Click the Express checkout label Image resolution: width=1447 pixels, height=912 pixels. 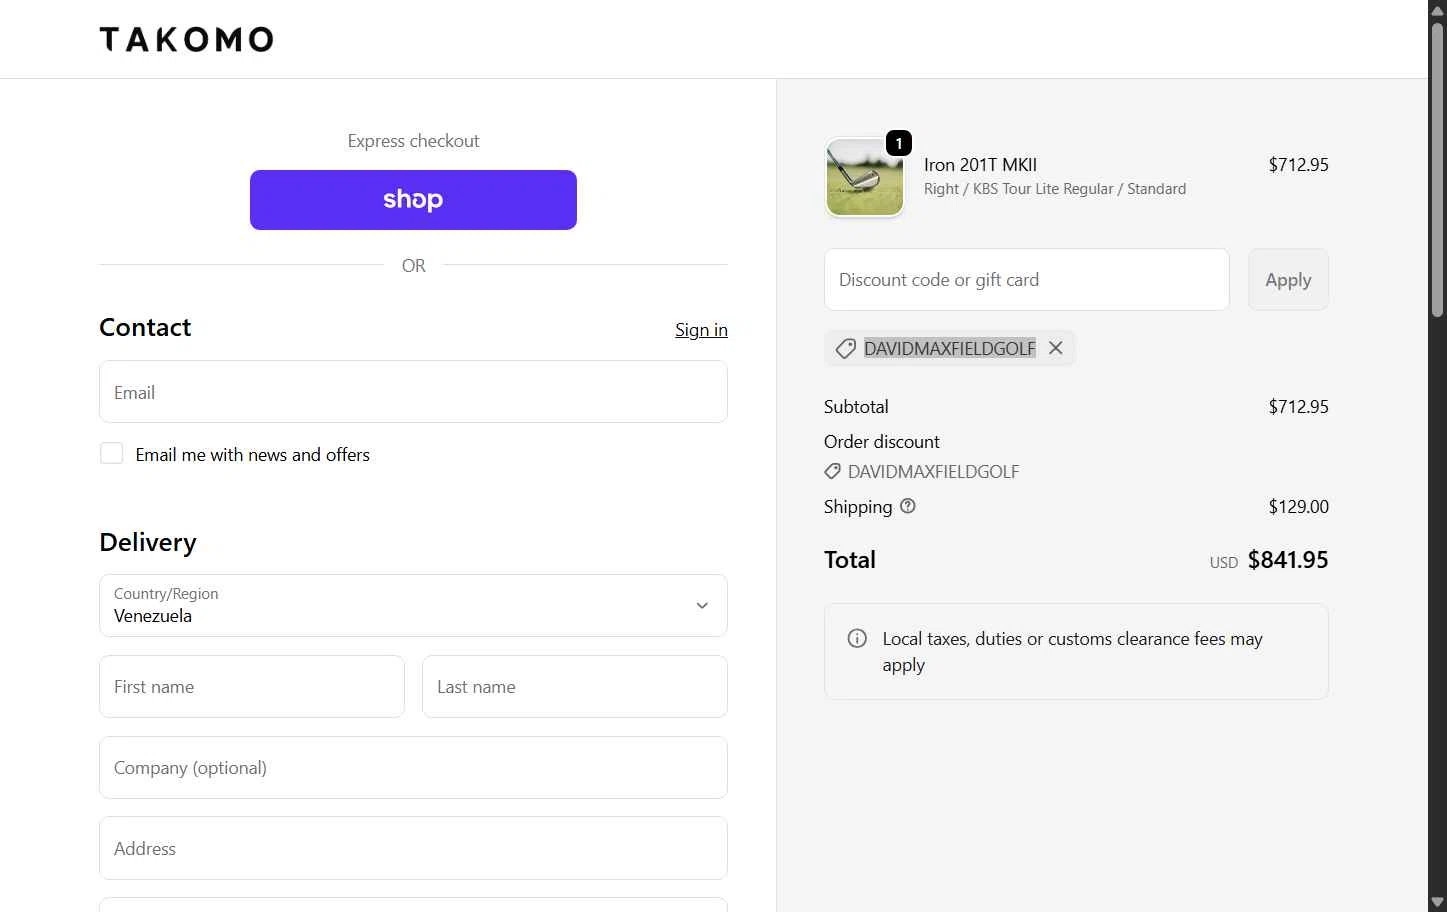[413, 141]
